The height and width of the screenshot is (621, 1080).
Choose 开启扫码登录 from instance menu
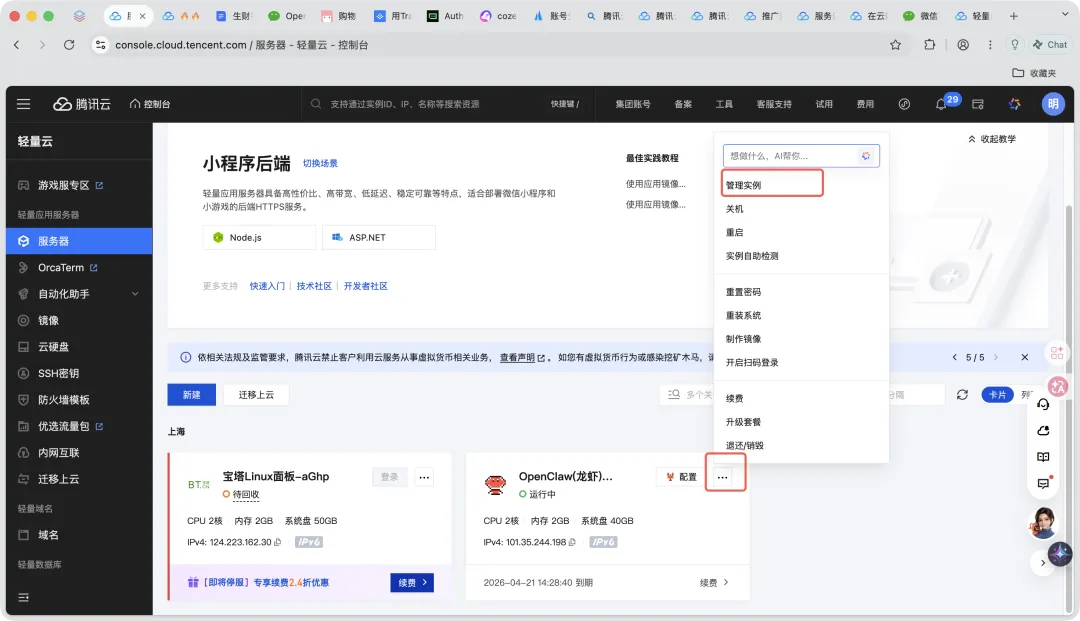[x=752, y=362]
